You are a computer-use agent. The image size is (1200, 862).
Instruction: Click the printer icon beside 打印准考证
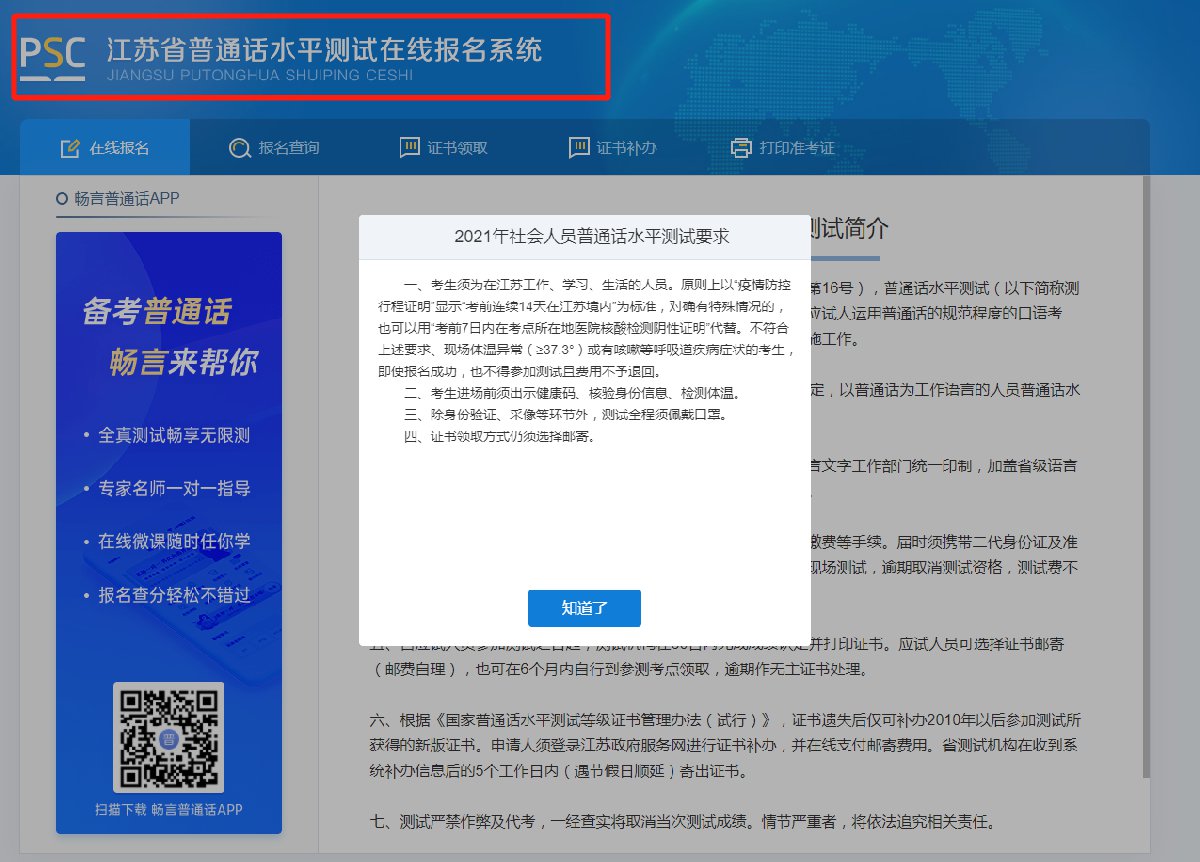coord(741,148)
